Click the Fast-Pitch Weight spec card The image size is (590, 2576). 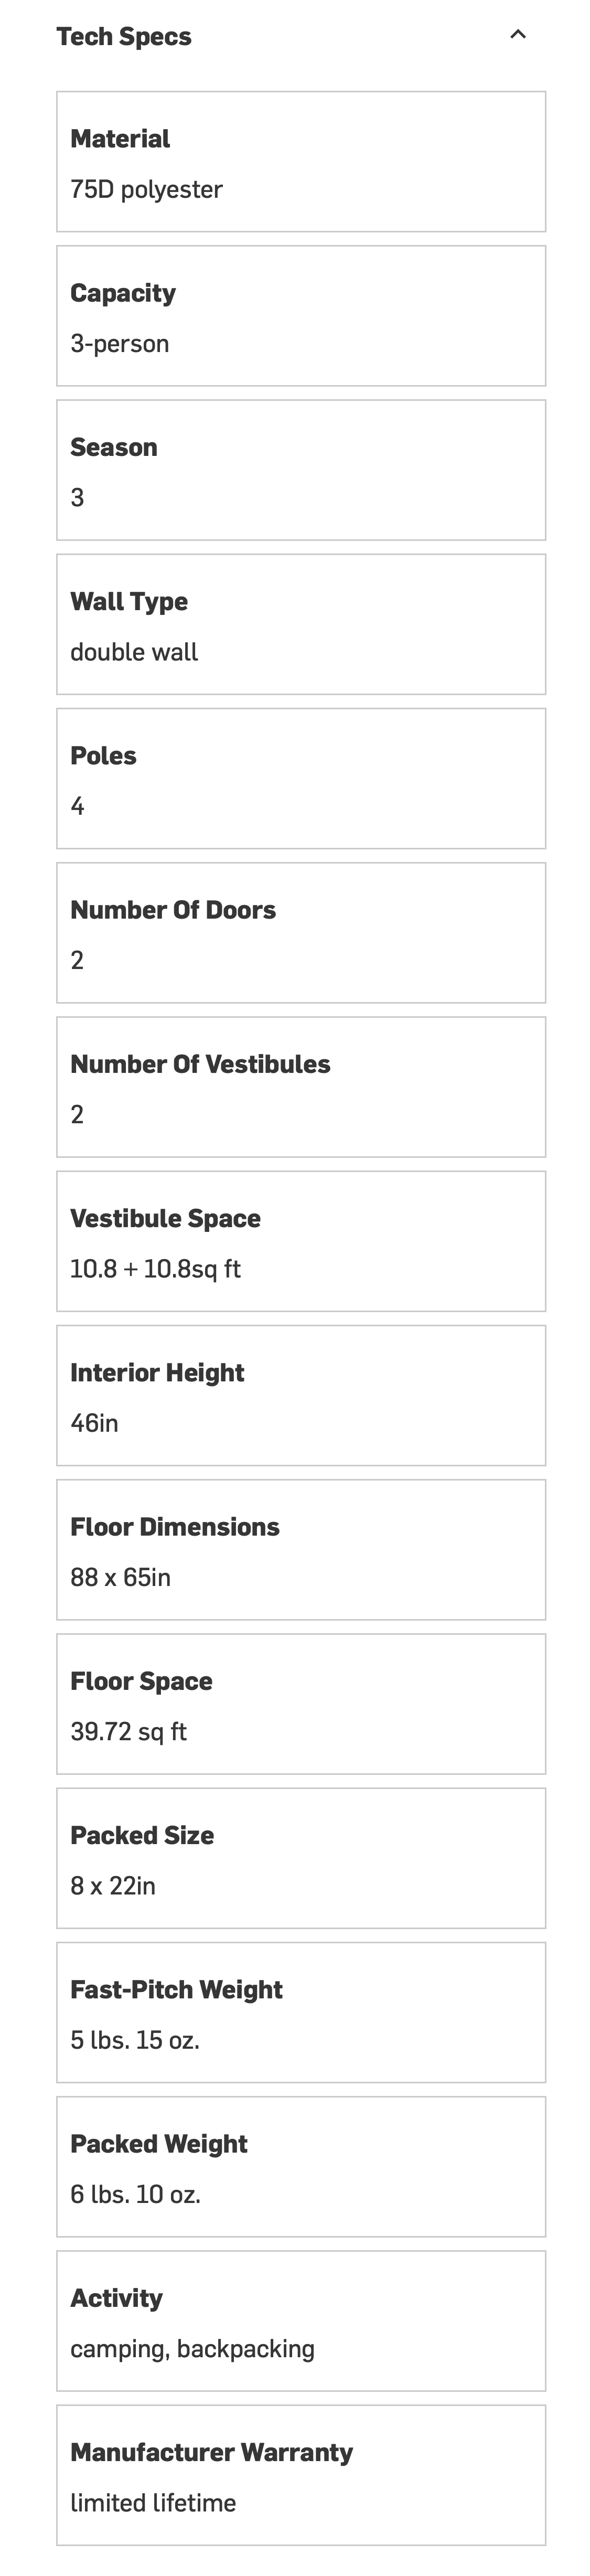click(x=300, y=2011)
